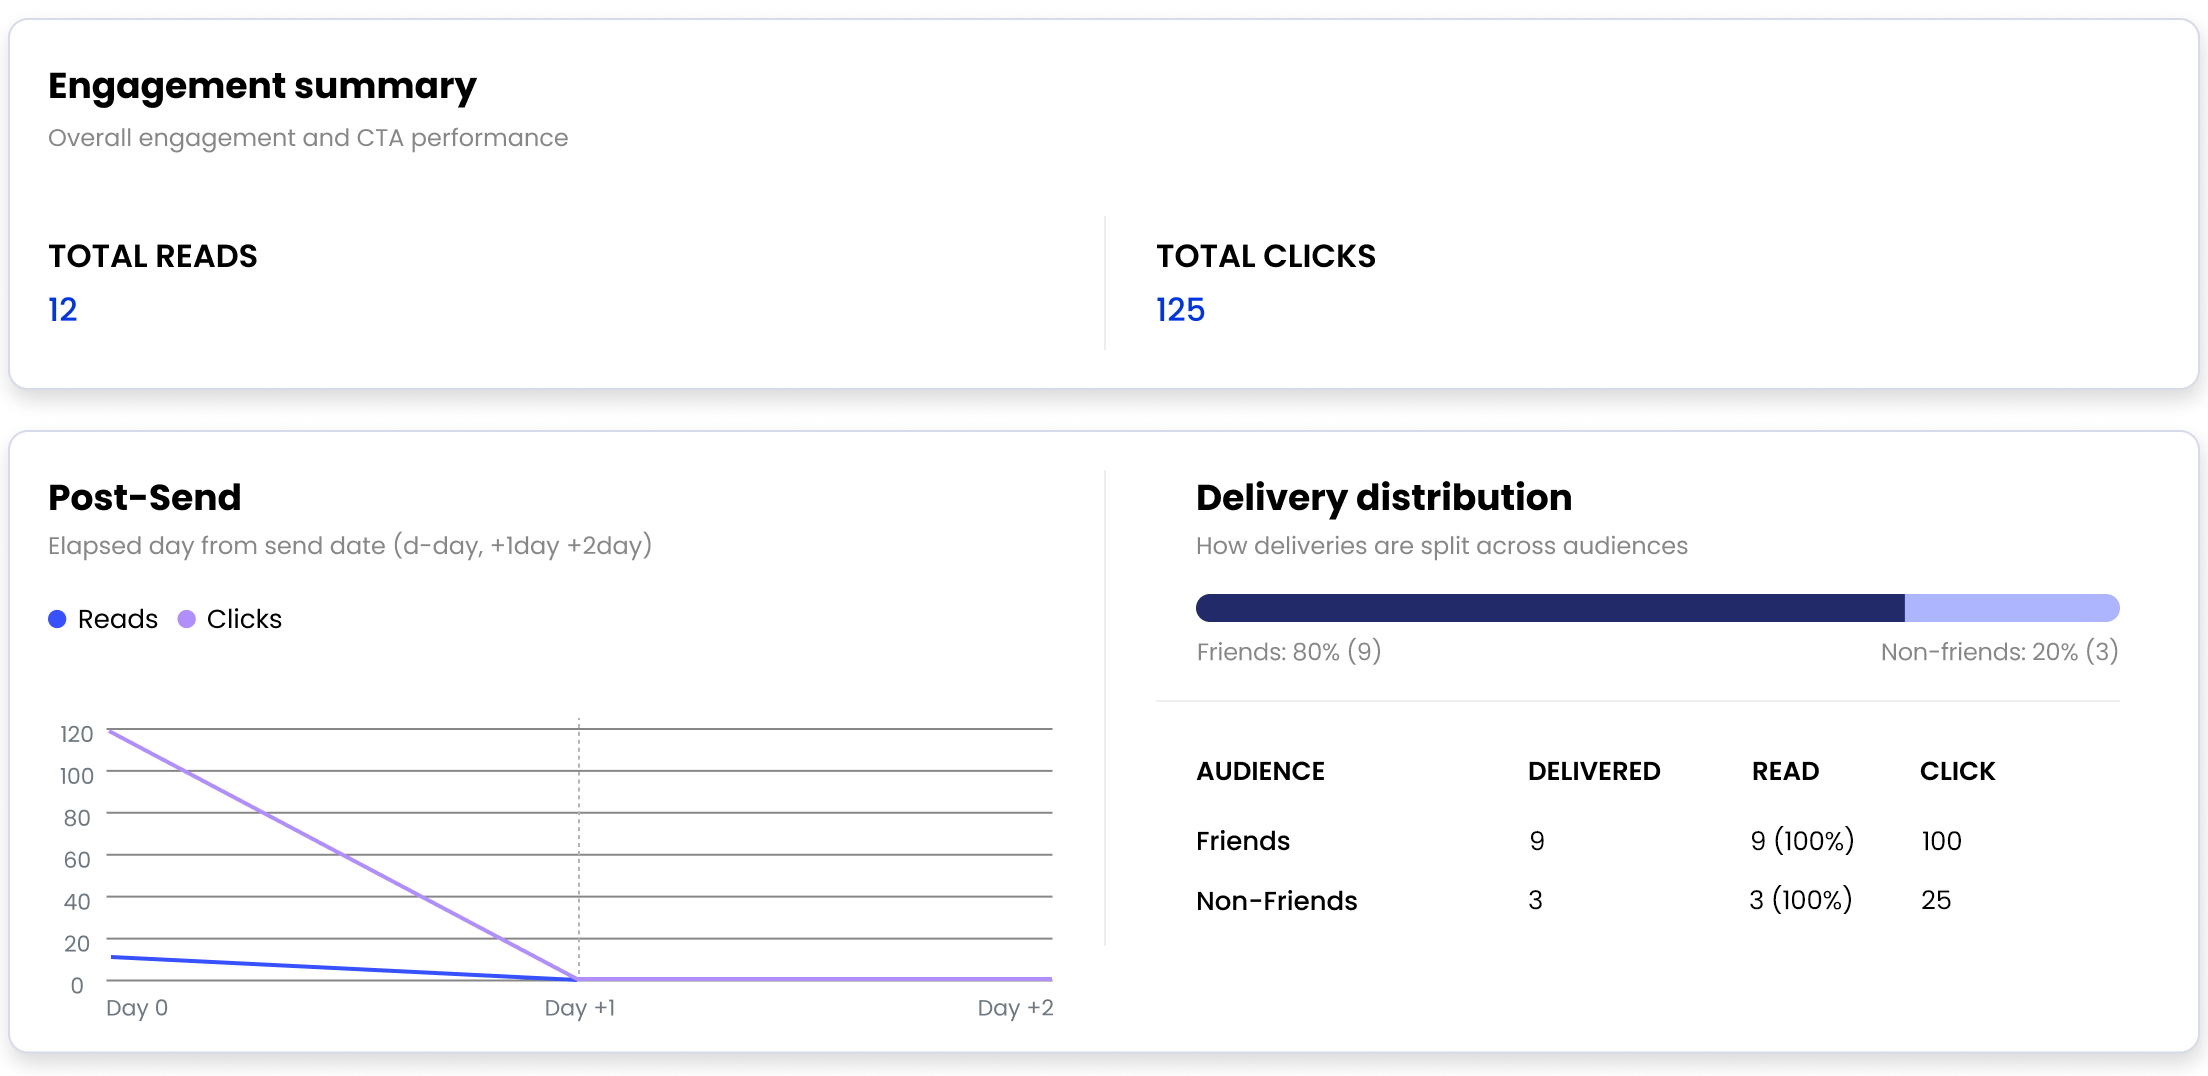The height and width of the screenshot is (1076, 2208).
Task: Click the Friends click count 100
Action: [x=1941, y=841]
